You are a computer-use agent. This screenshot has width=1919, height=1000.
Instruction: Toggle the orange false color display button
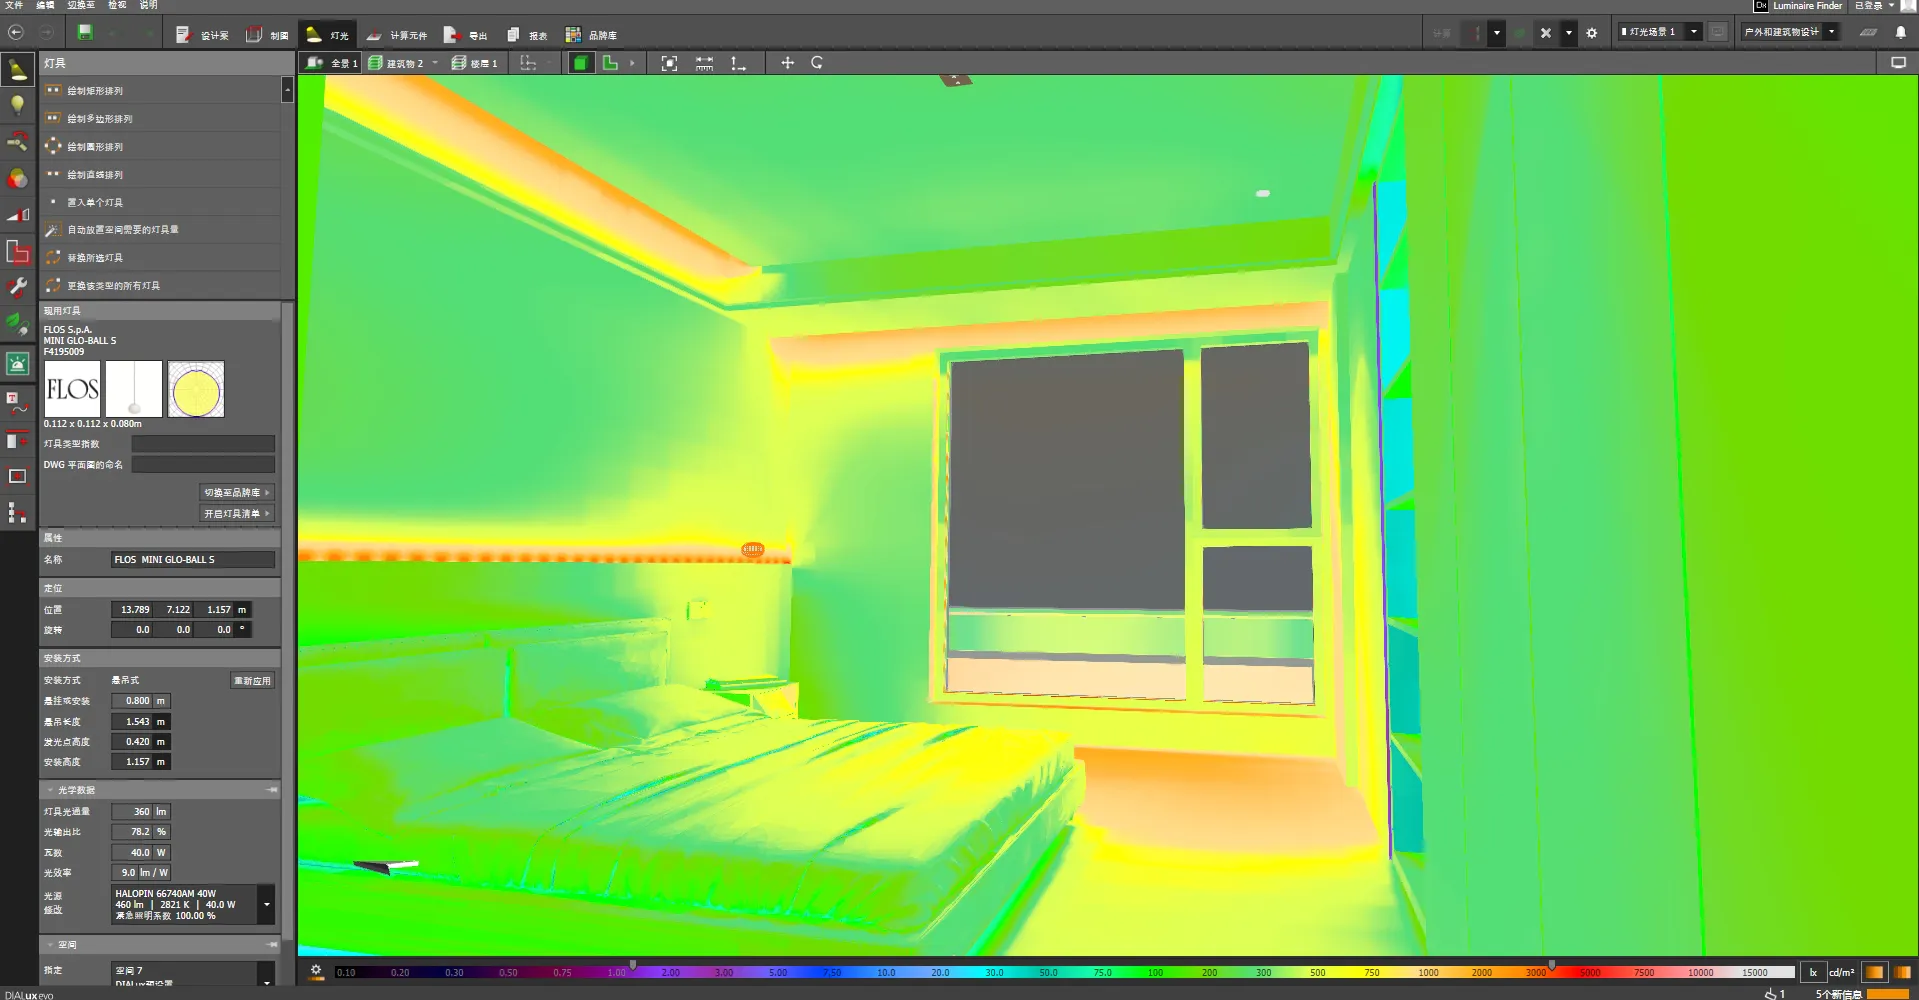tap(1874, 972)
